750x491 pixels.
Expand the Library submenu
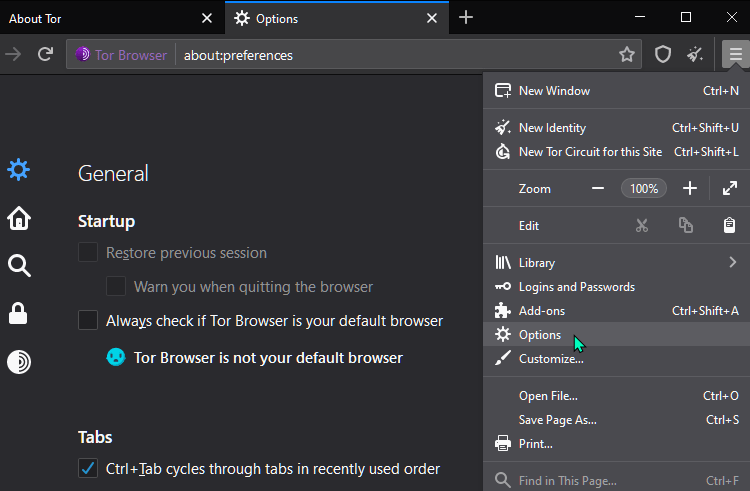coord(617,262)
